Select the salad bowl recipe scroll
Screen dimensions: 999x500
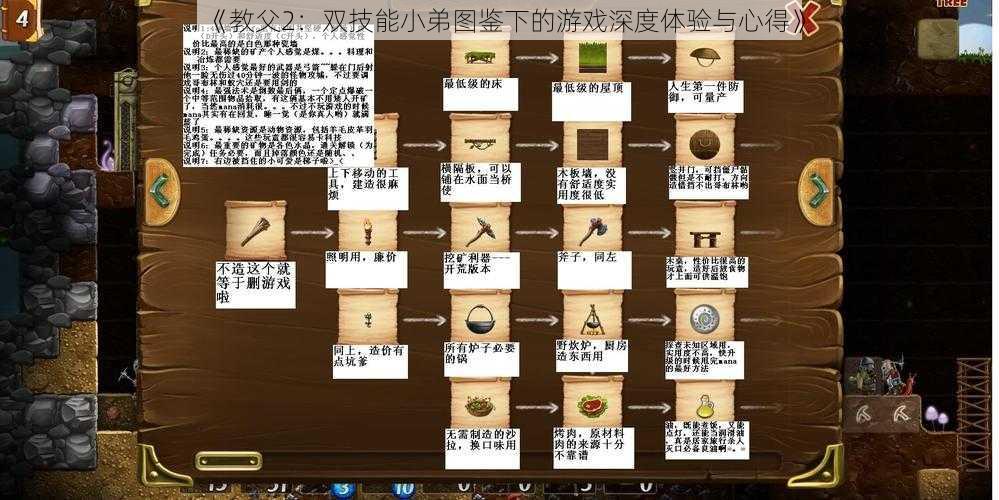click(480, 404)
